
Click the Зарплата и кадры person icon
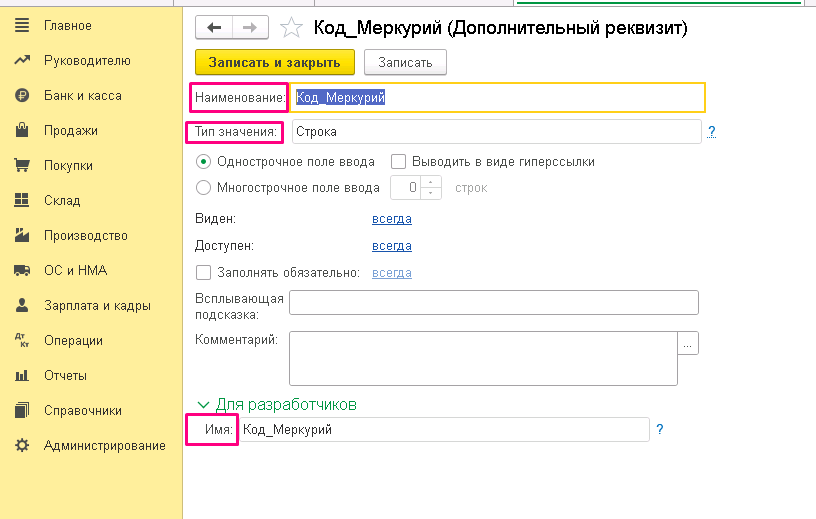point(22,305)
